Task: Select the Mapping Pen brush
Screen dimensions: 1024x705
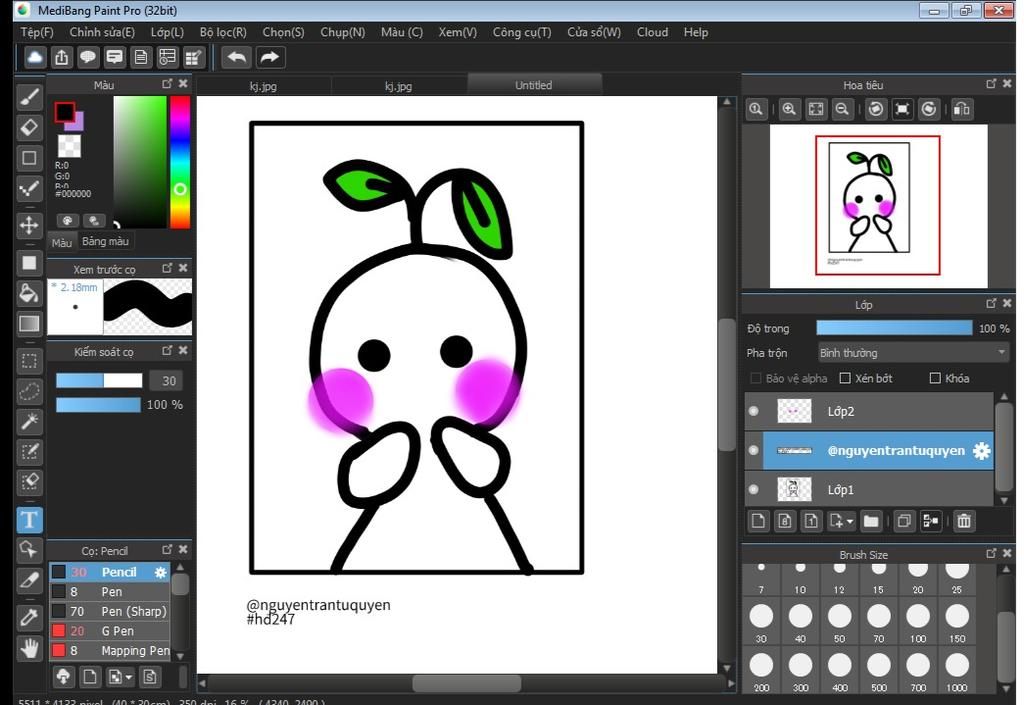Action: tap(110, 651)
